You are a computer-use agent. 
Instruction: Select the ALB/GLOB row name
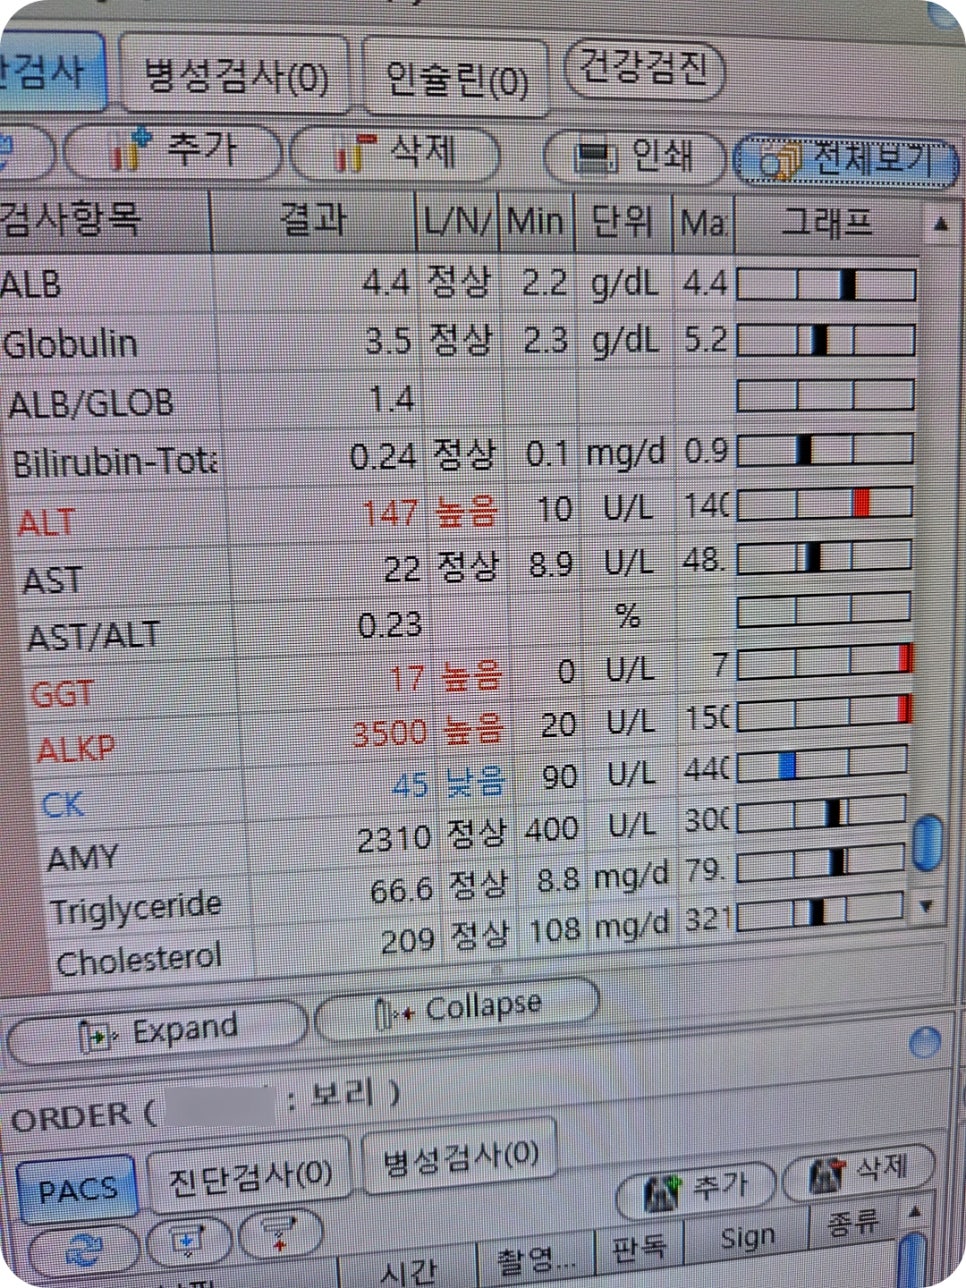click(91, 404)
